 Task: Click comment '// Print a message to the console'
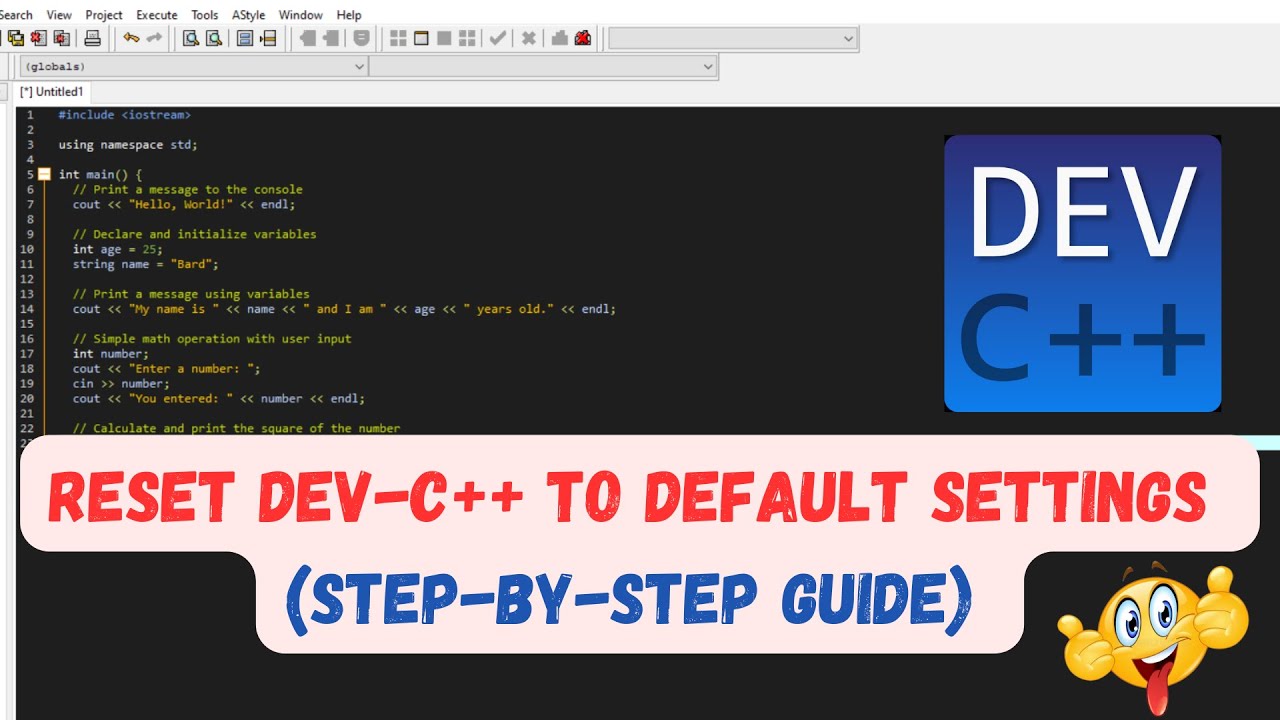pyautogui.click(x=187, y=189)
